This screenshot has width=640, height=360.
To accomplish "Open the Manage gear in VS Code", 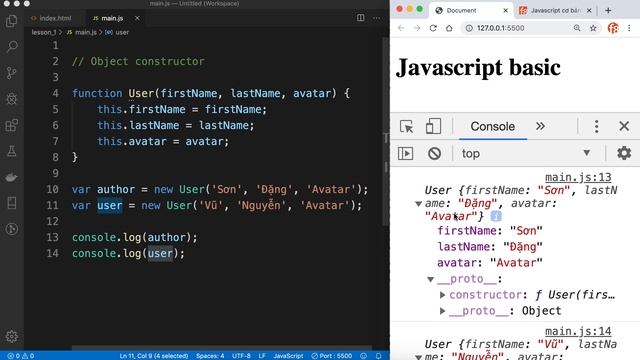I will click(11, 336).
